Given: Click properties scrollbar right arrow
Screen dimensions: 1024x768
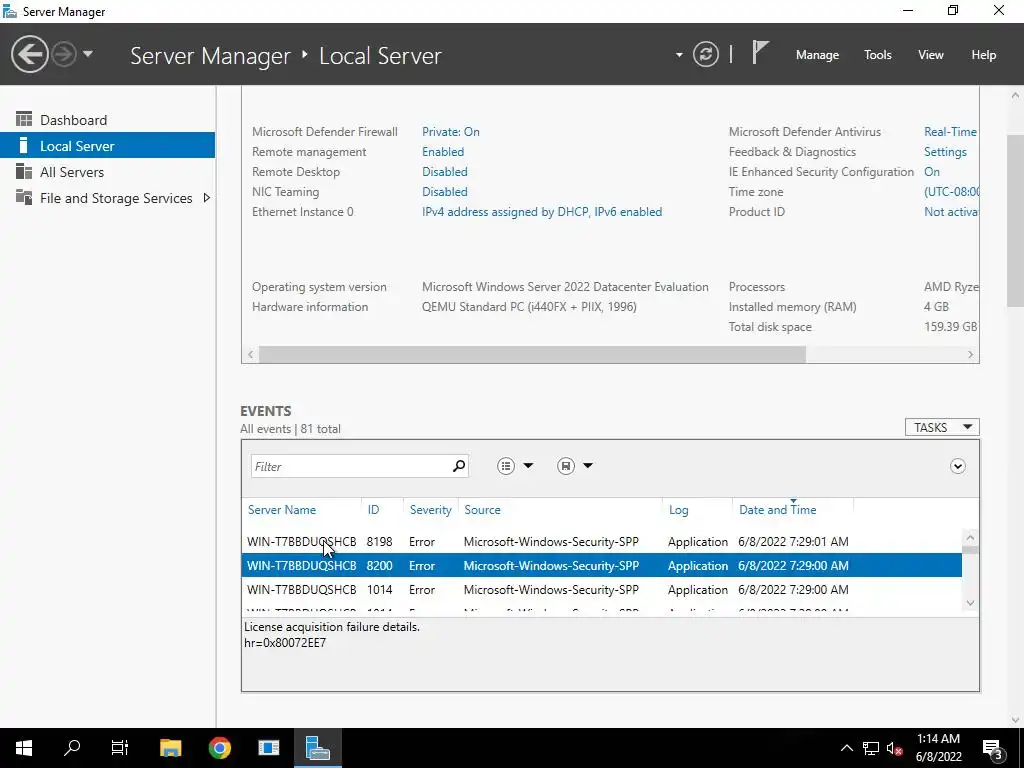Looking at the screenshot, I should click(x=970, y=354).
